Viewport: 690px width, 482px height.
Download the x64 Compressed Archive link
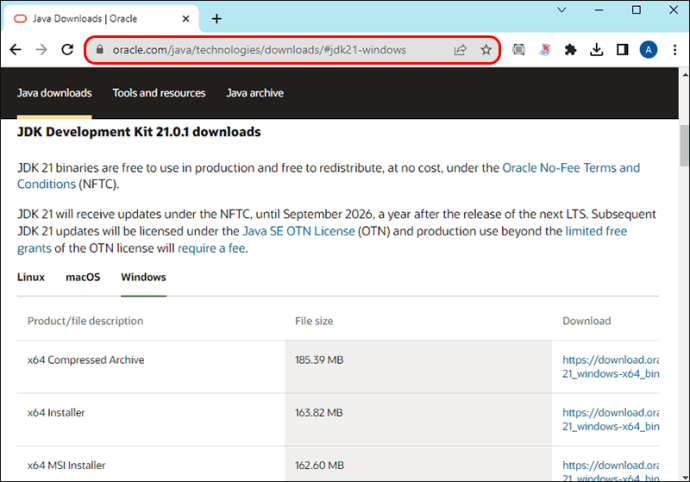tap(610, 367)
